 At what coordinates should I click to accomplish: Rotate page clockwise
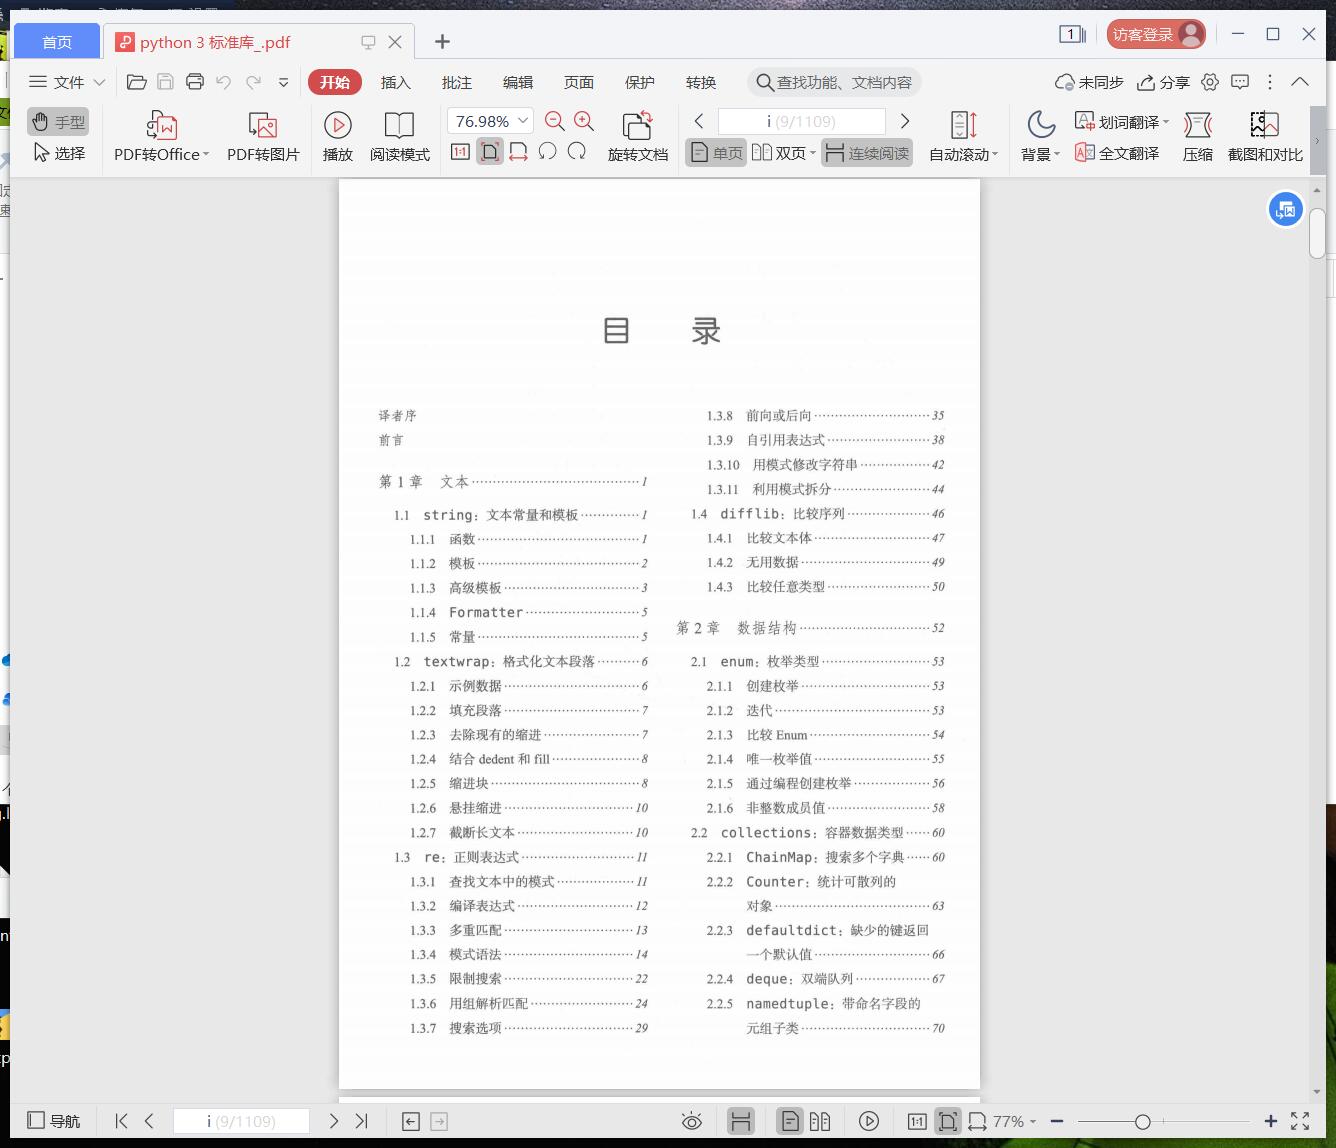(577, 152)
